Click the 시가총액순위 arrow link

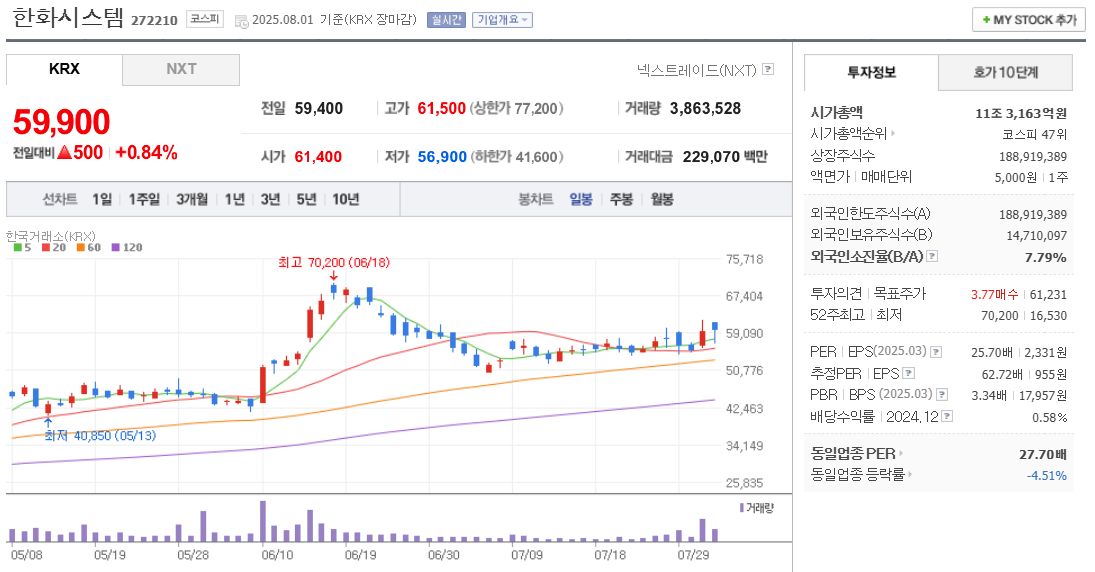coord(853,133)
